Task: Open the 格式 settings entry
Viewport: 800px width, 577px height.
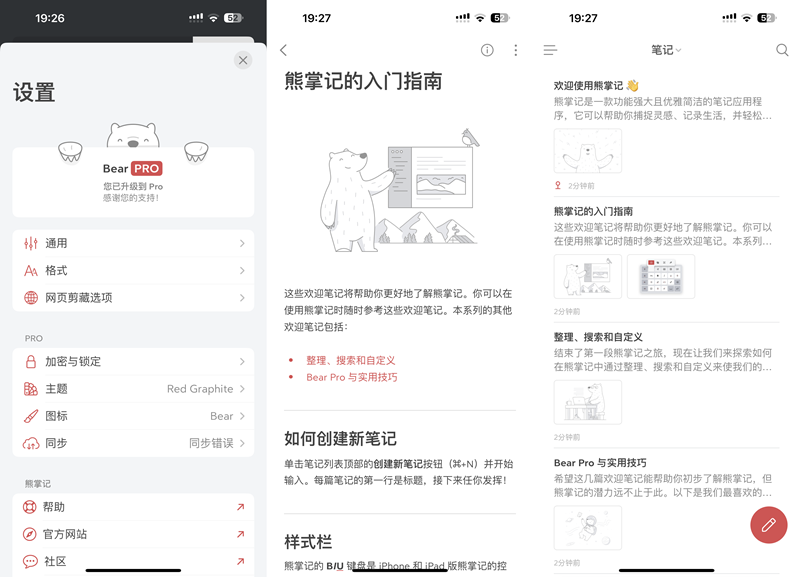Action: (133, 270)
